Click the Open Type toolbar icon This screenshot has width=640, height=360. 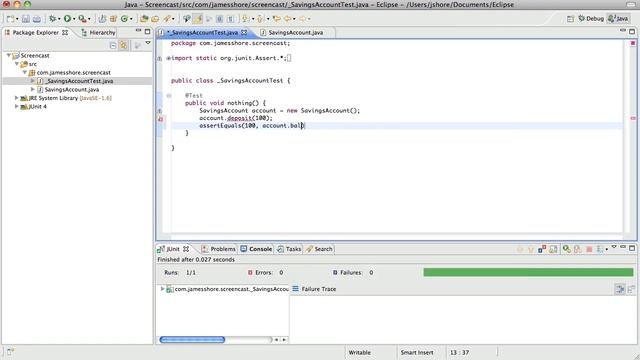pos(144,19)
